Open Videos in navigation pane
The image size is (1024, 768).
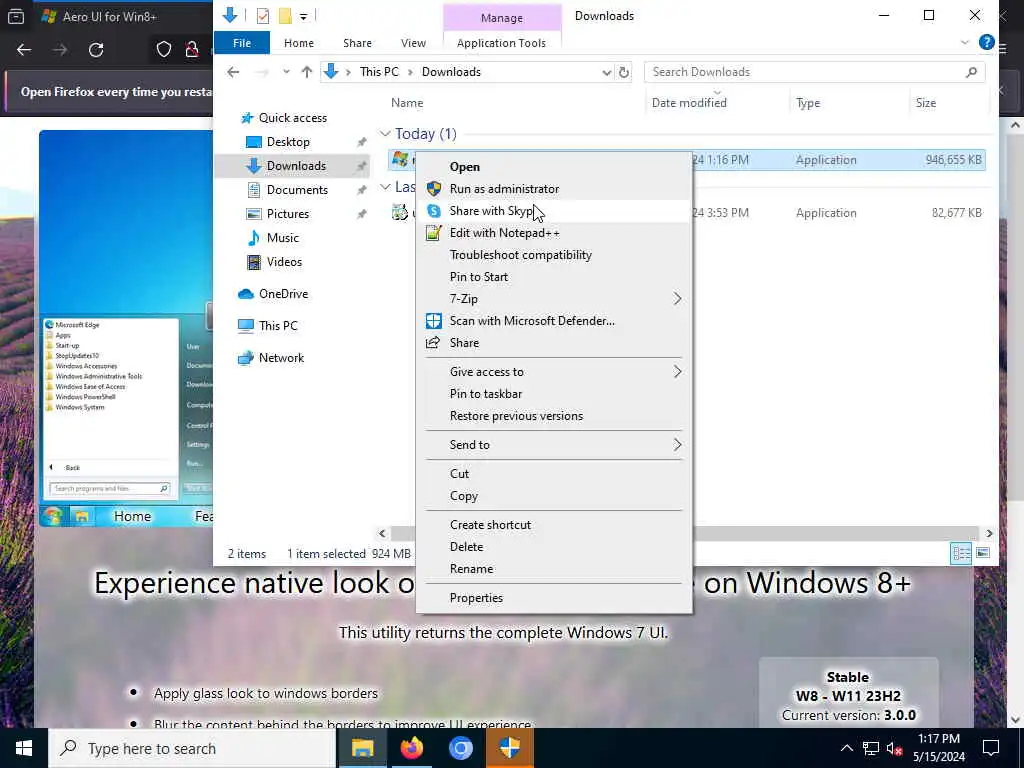[283, 262]
